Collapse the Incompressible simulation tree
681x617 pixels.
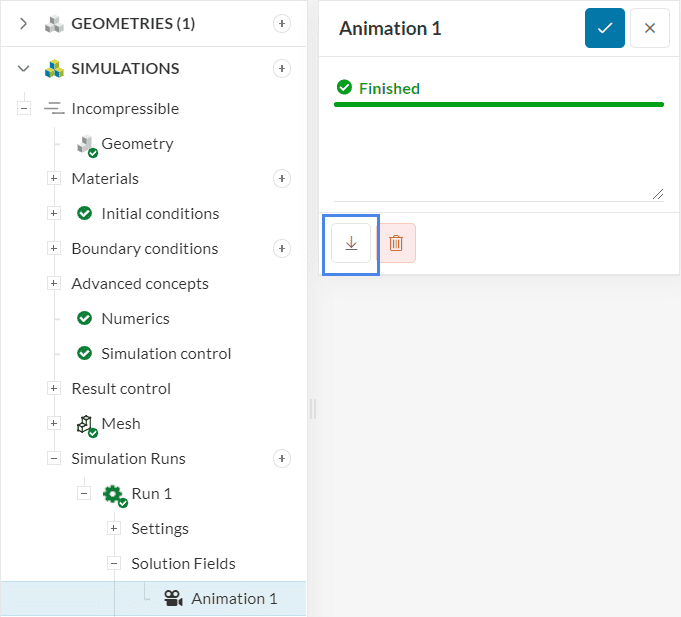[x=24, y=109]
